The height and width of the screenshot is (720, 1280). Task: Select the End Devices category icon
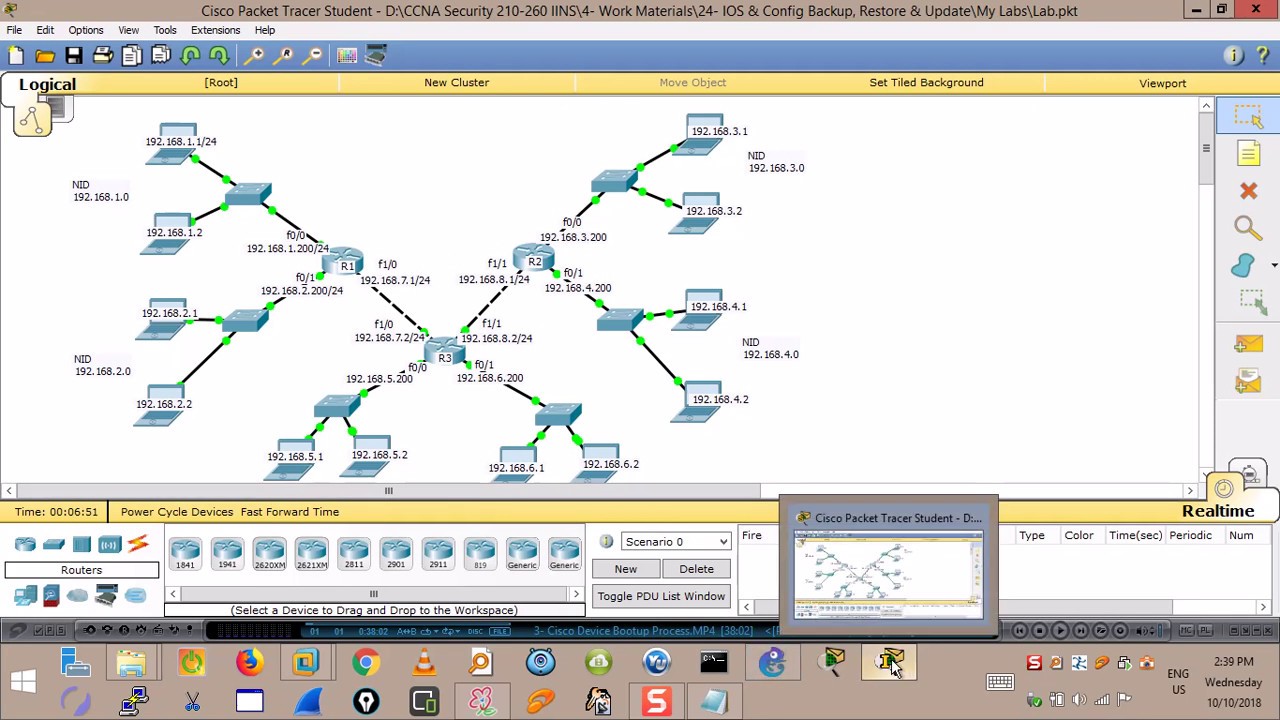tap(25, 596)
